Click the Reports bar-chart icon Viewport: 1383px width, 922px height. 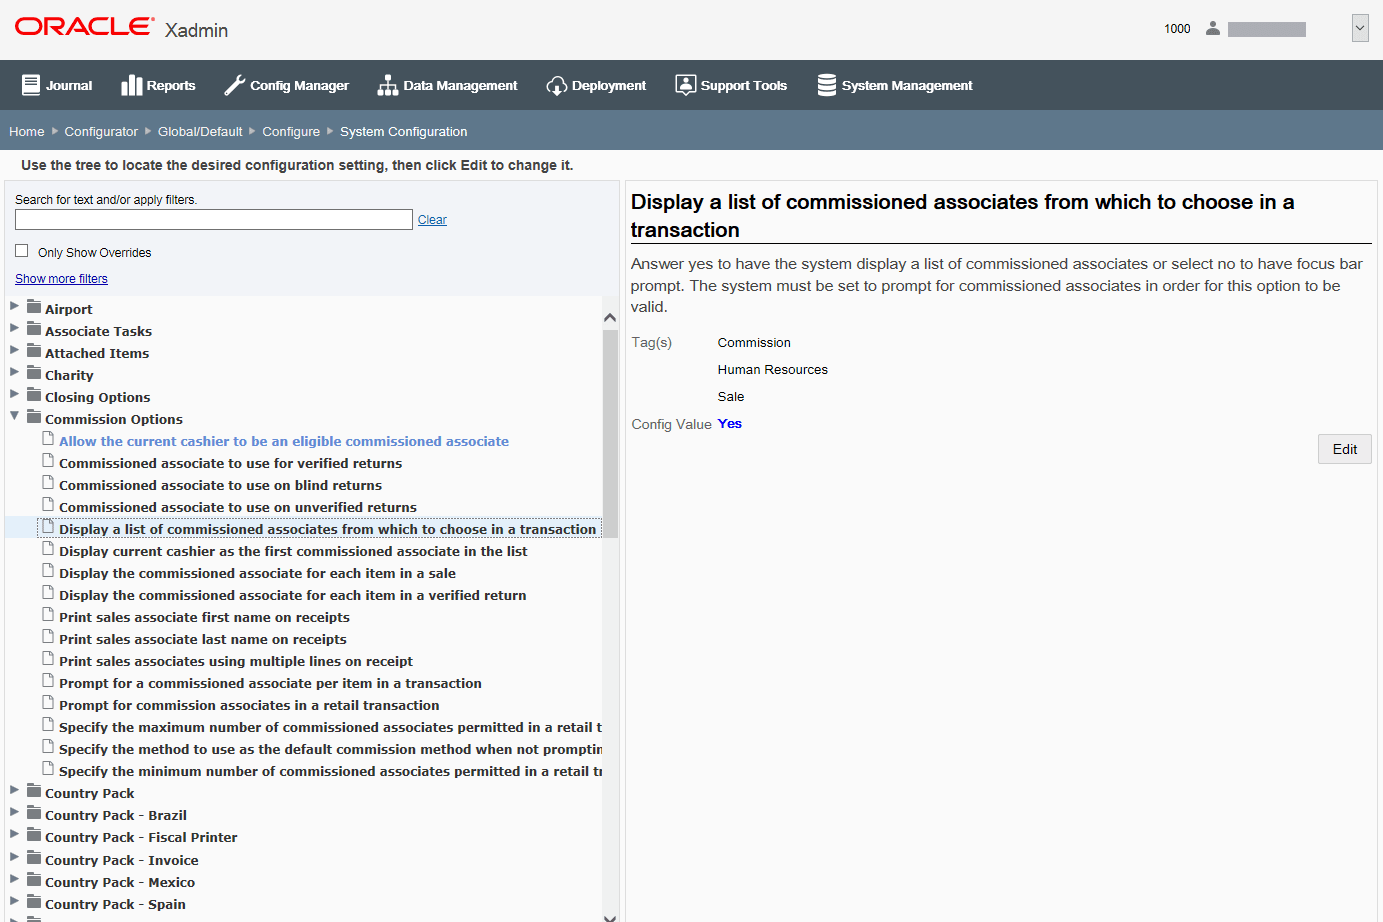click(133, 85)
